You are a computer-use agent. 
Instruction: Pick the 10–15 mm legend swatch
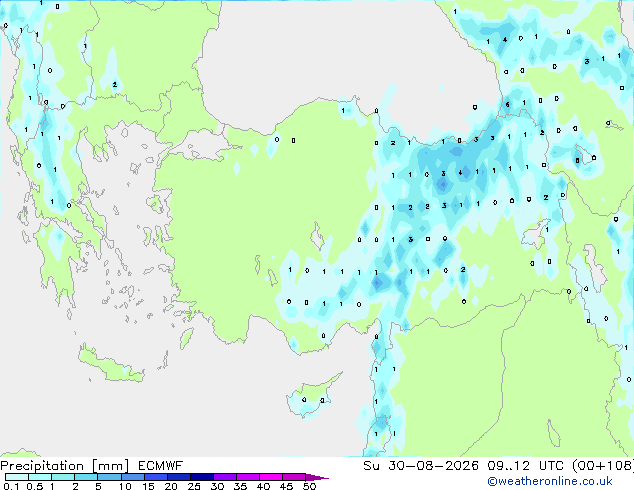tap(132, 477)
